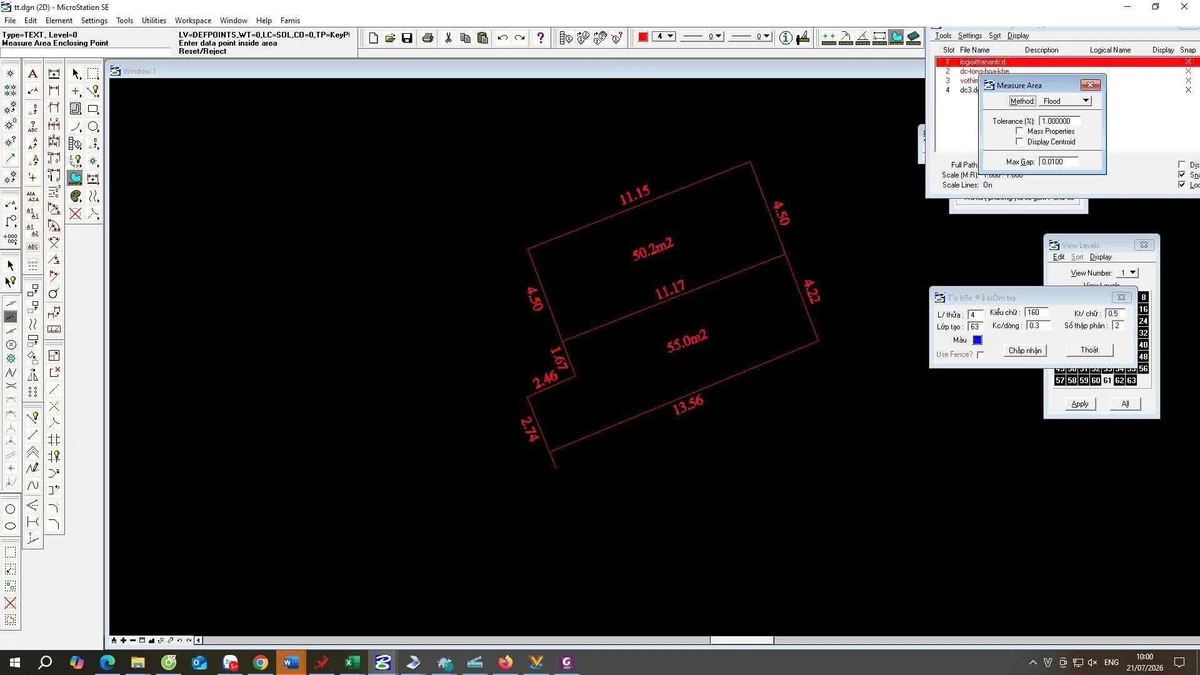Click the Print icon in toolbar
The width and height of the screenshot is (1200, 675).
point(428,38)
